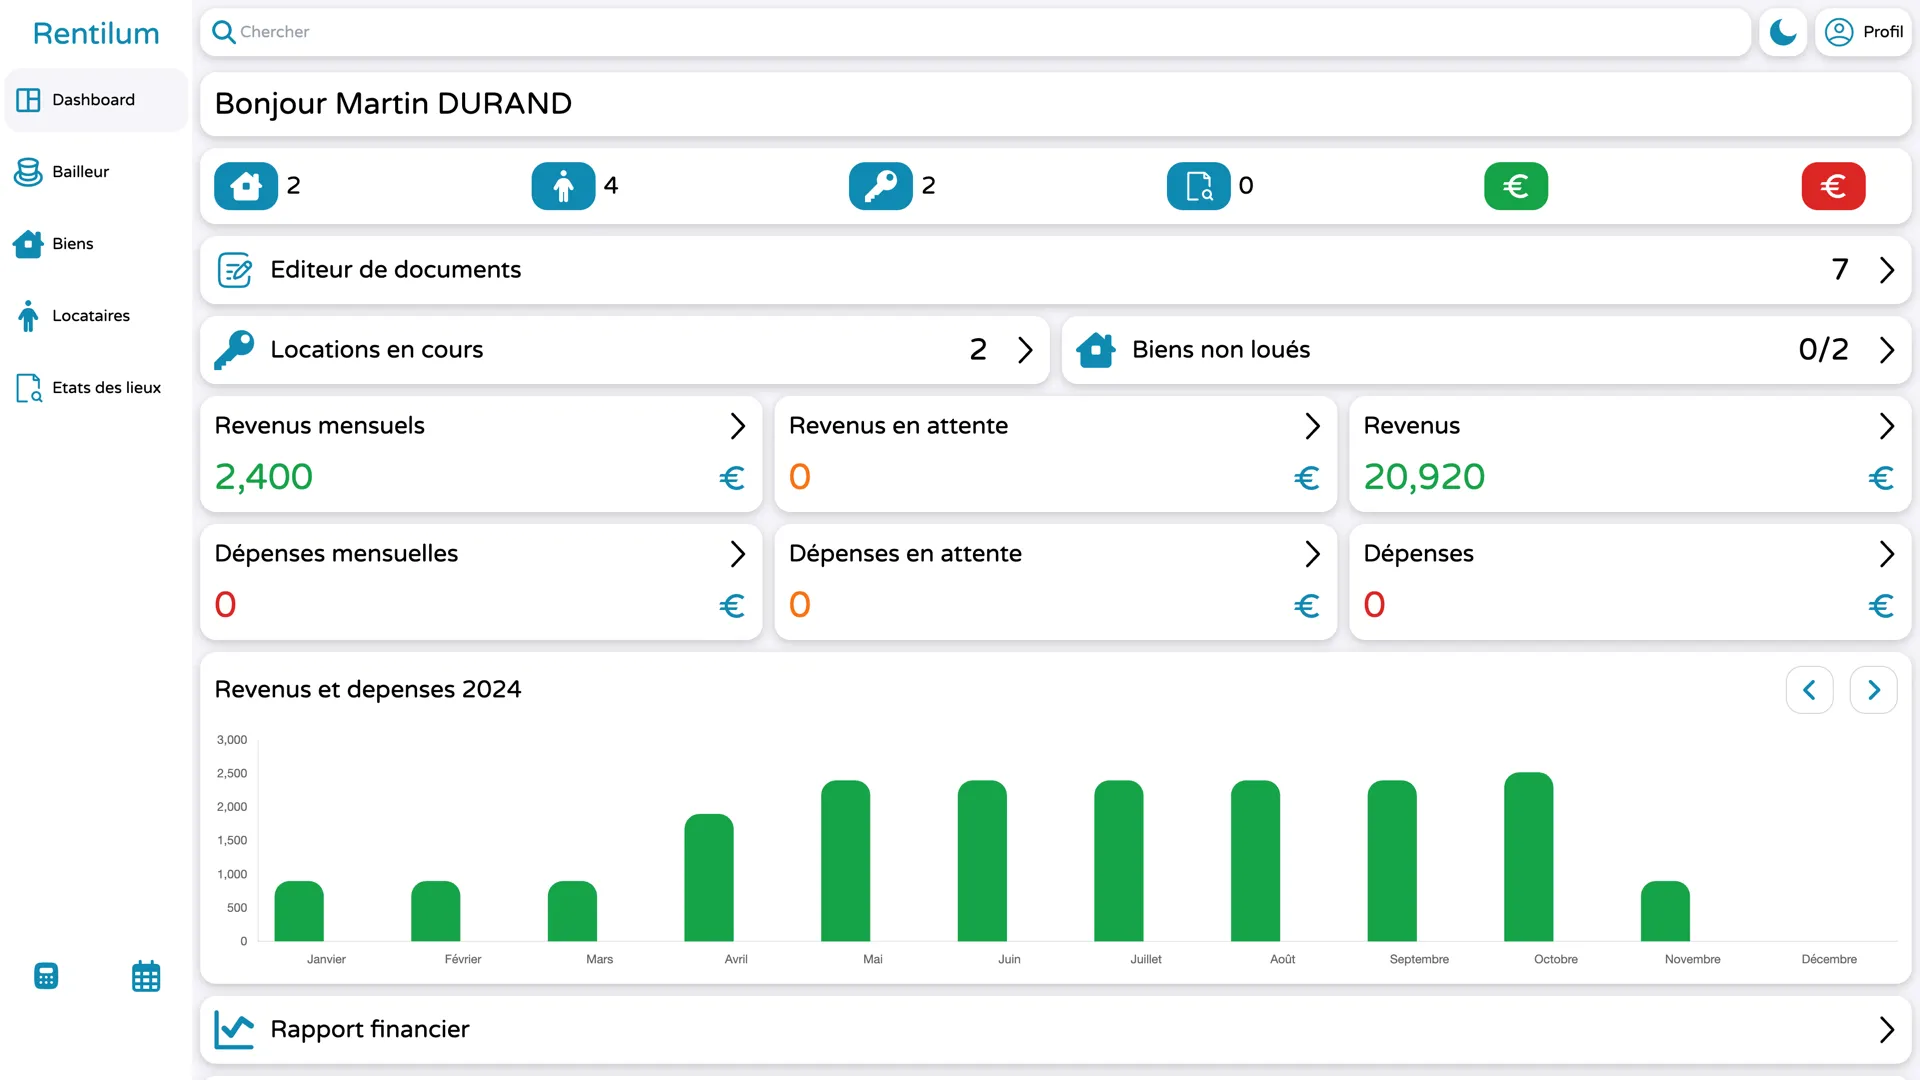Expand Rapport financier chevron

pos(1886,1030)
